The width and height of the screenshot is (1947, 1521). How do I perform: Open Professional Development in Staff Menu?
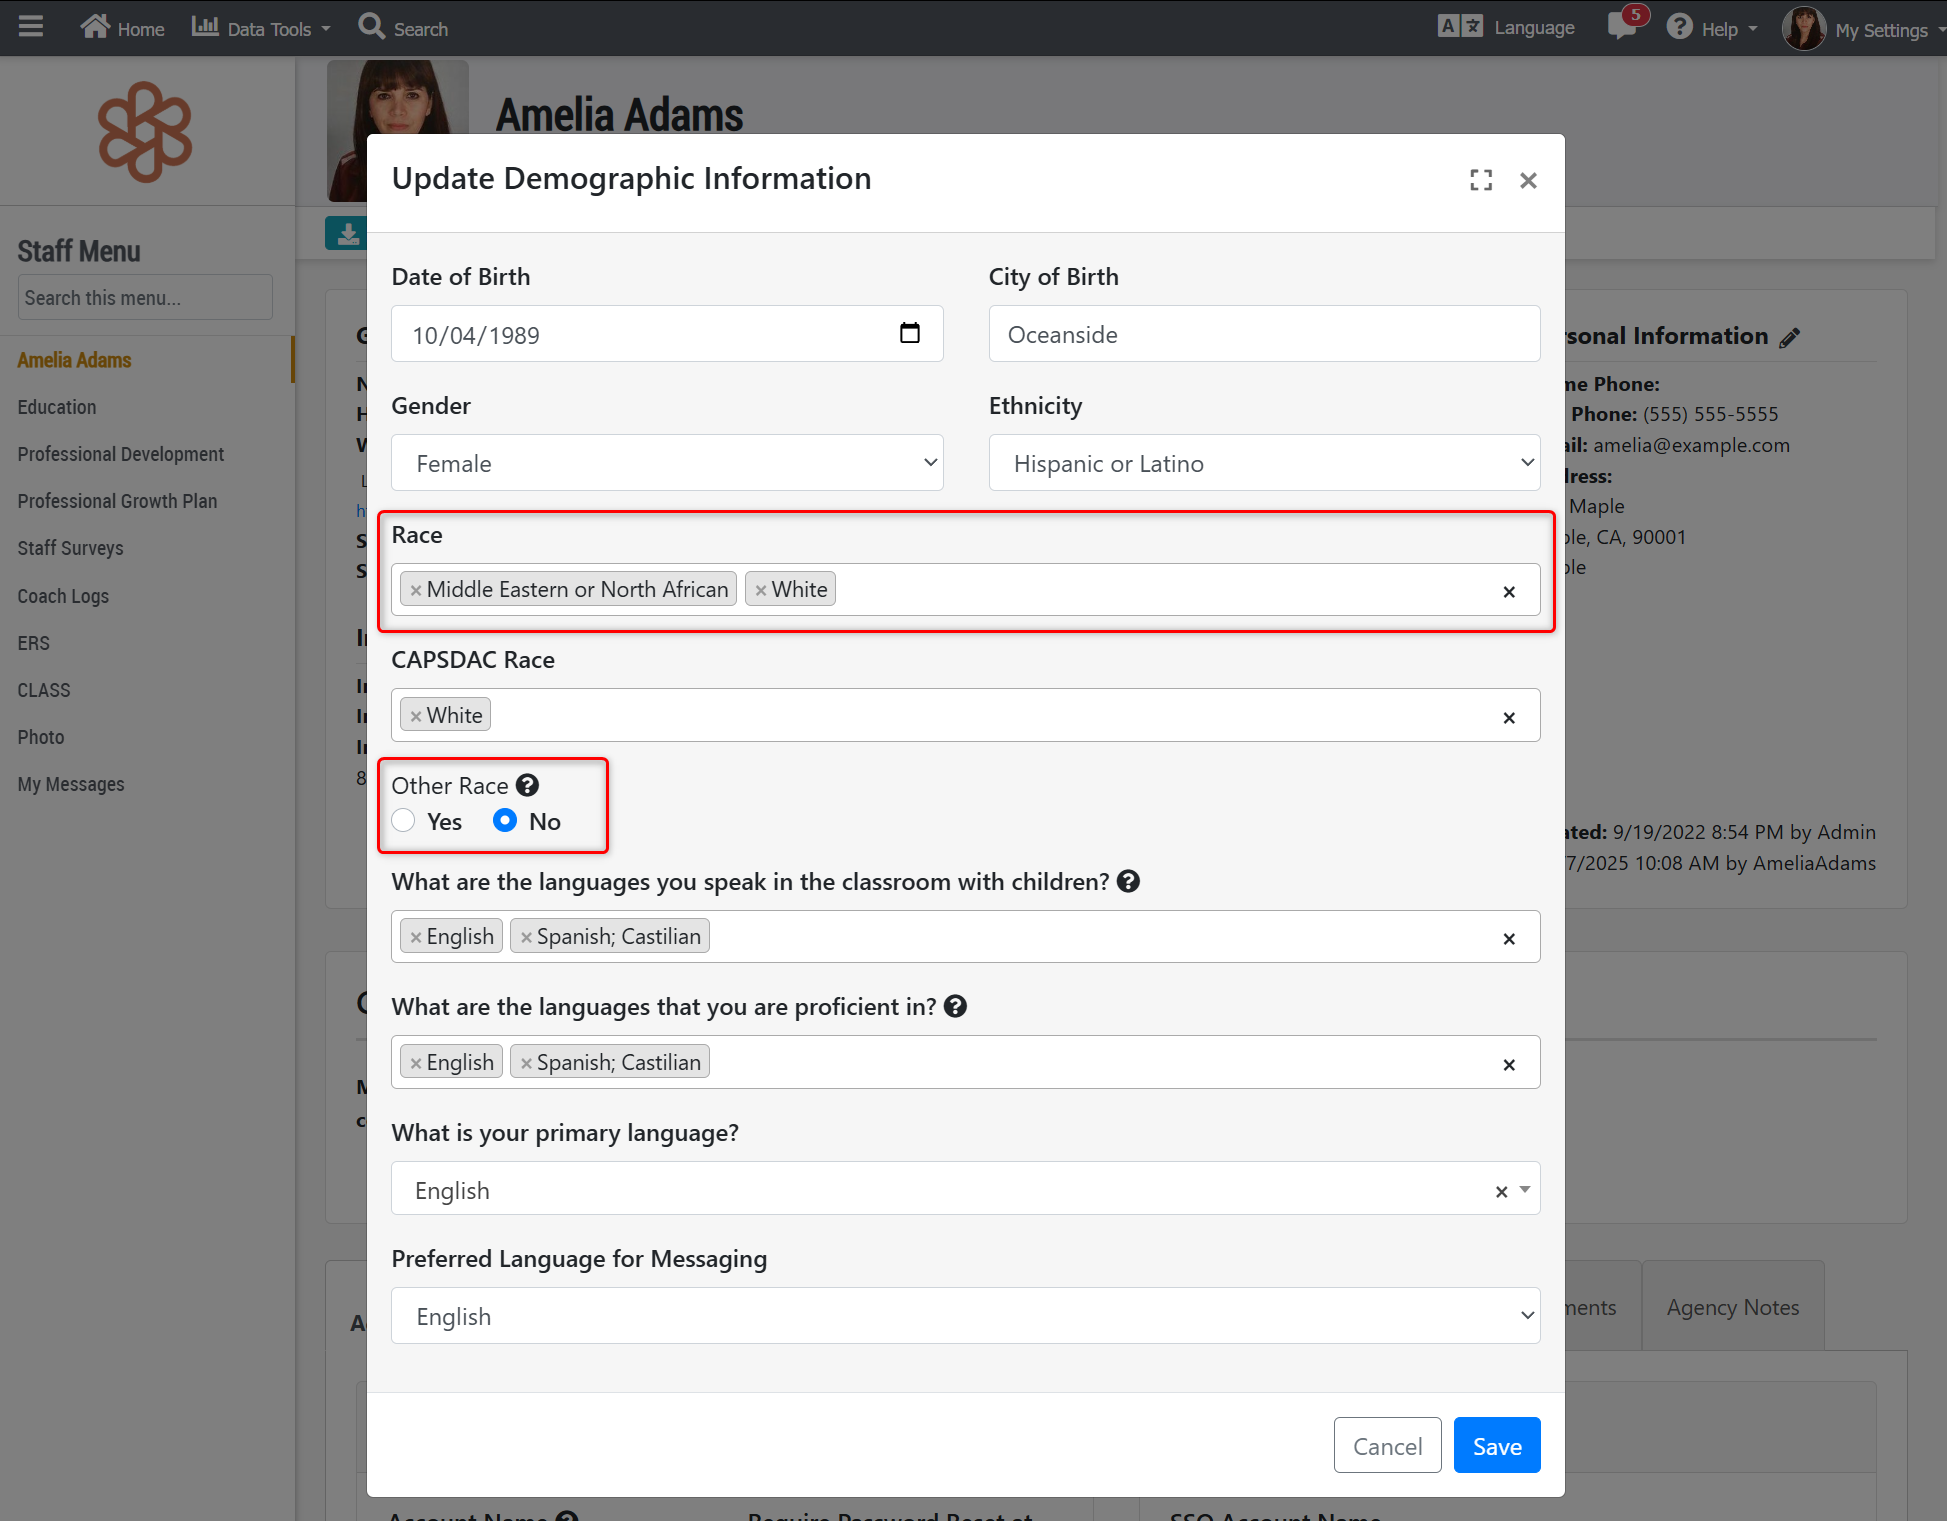tap(121, 454)
